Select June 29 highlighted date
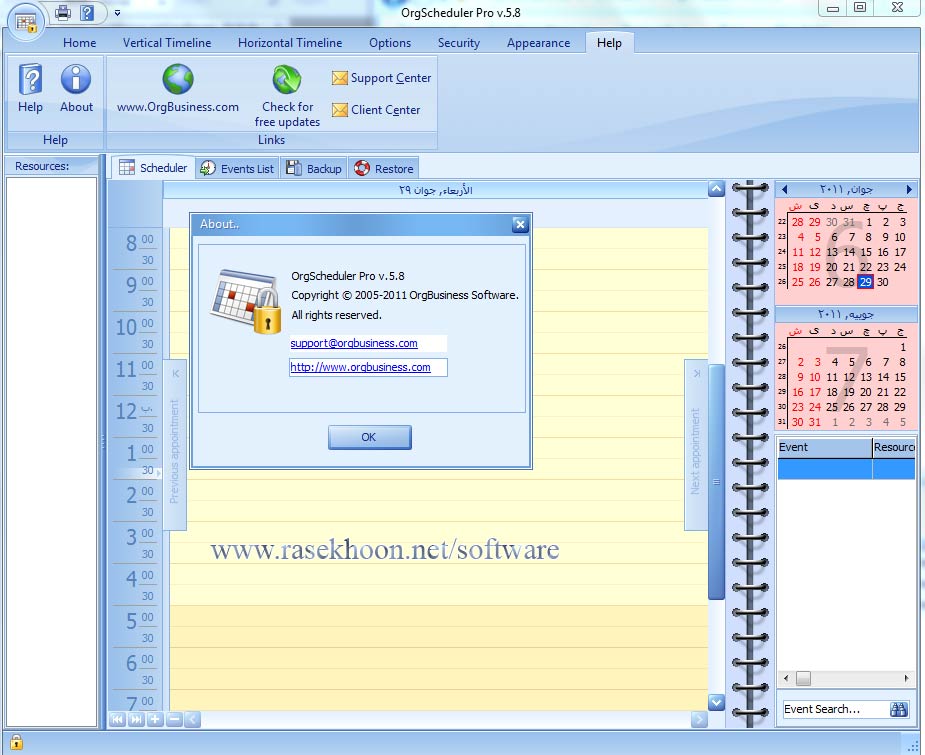 [x=865, y=282]
